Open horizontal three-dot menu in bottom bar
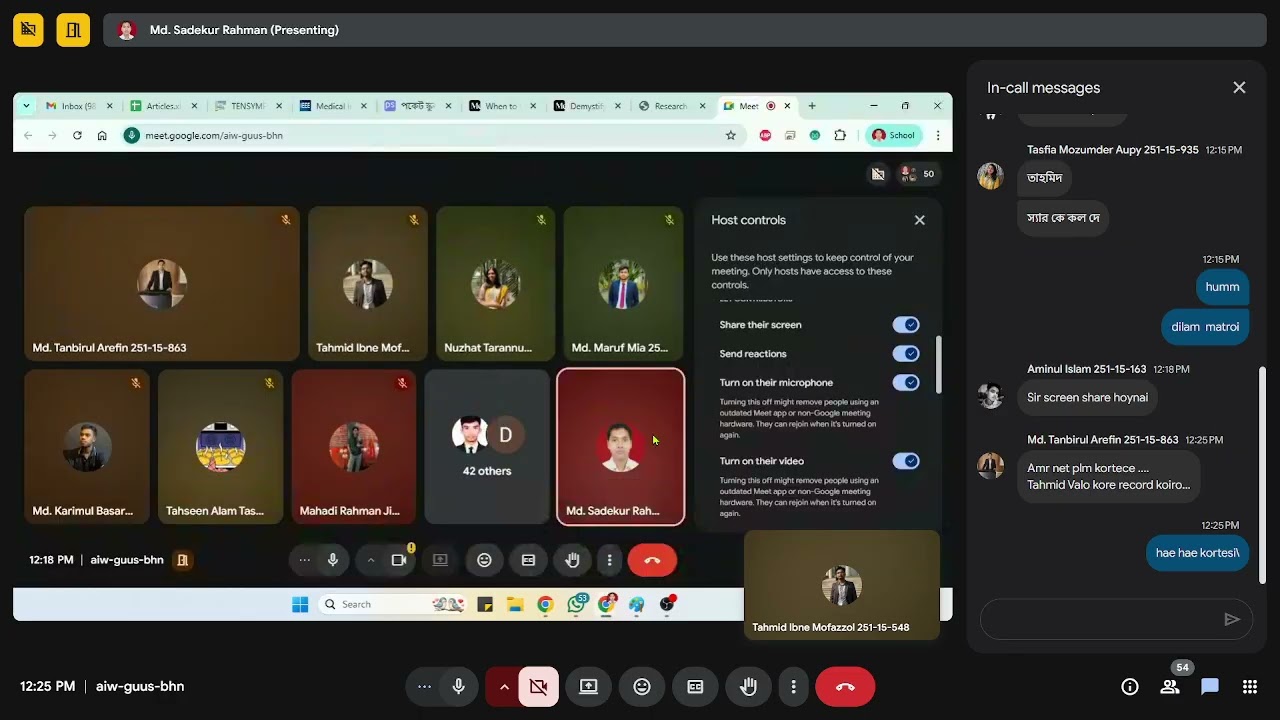The height and width of the screenshot is (720, 1280). tap(424, 687)
